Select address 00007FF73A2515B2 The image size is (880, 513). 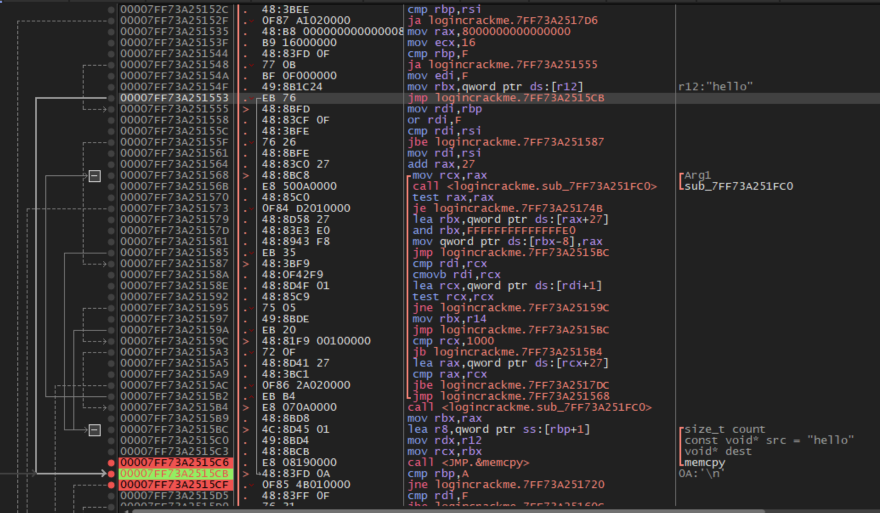click(x=175, y=396)
